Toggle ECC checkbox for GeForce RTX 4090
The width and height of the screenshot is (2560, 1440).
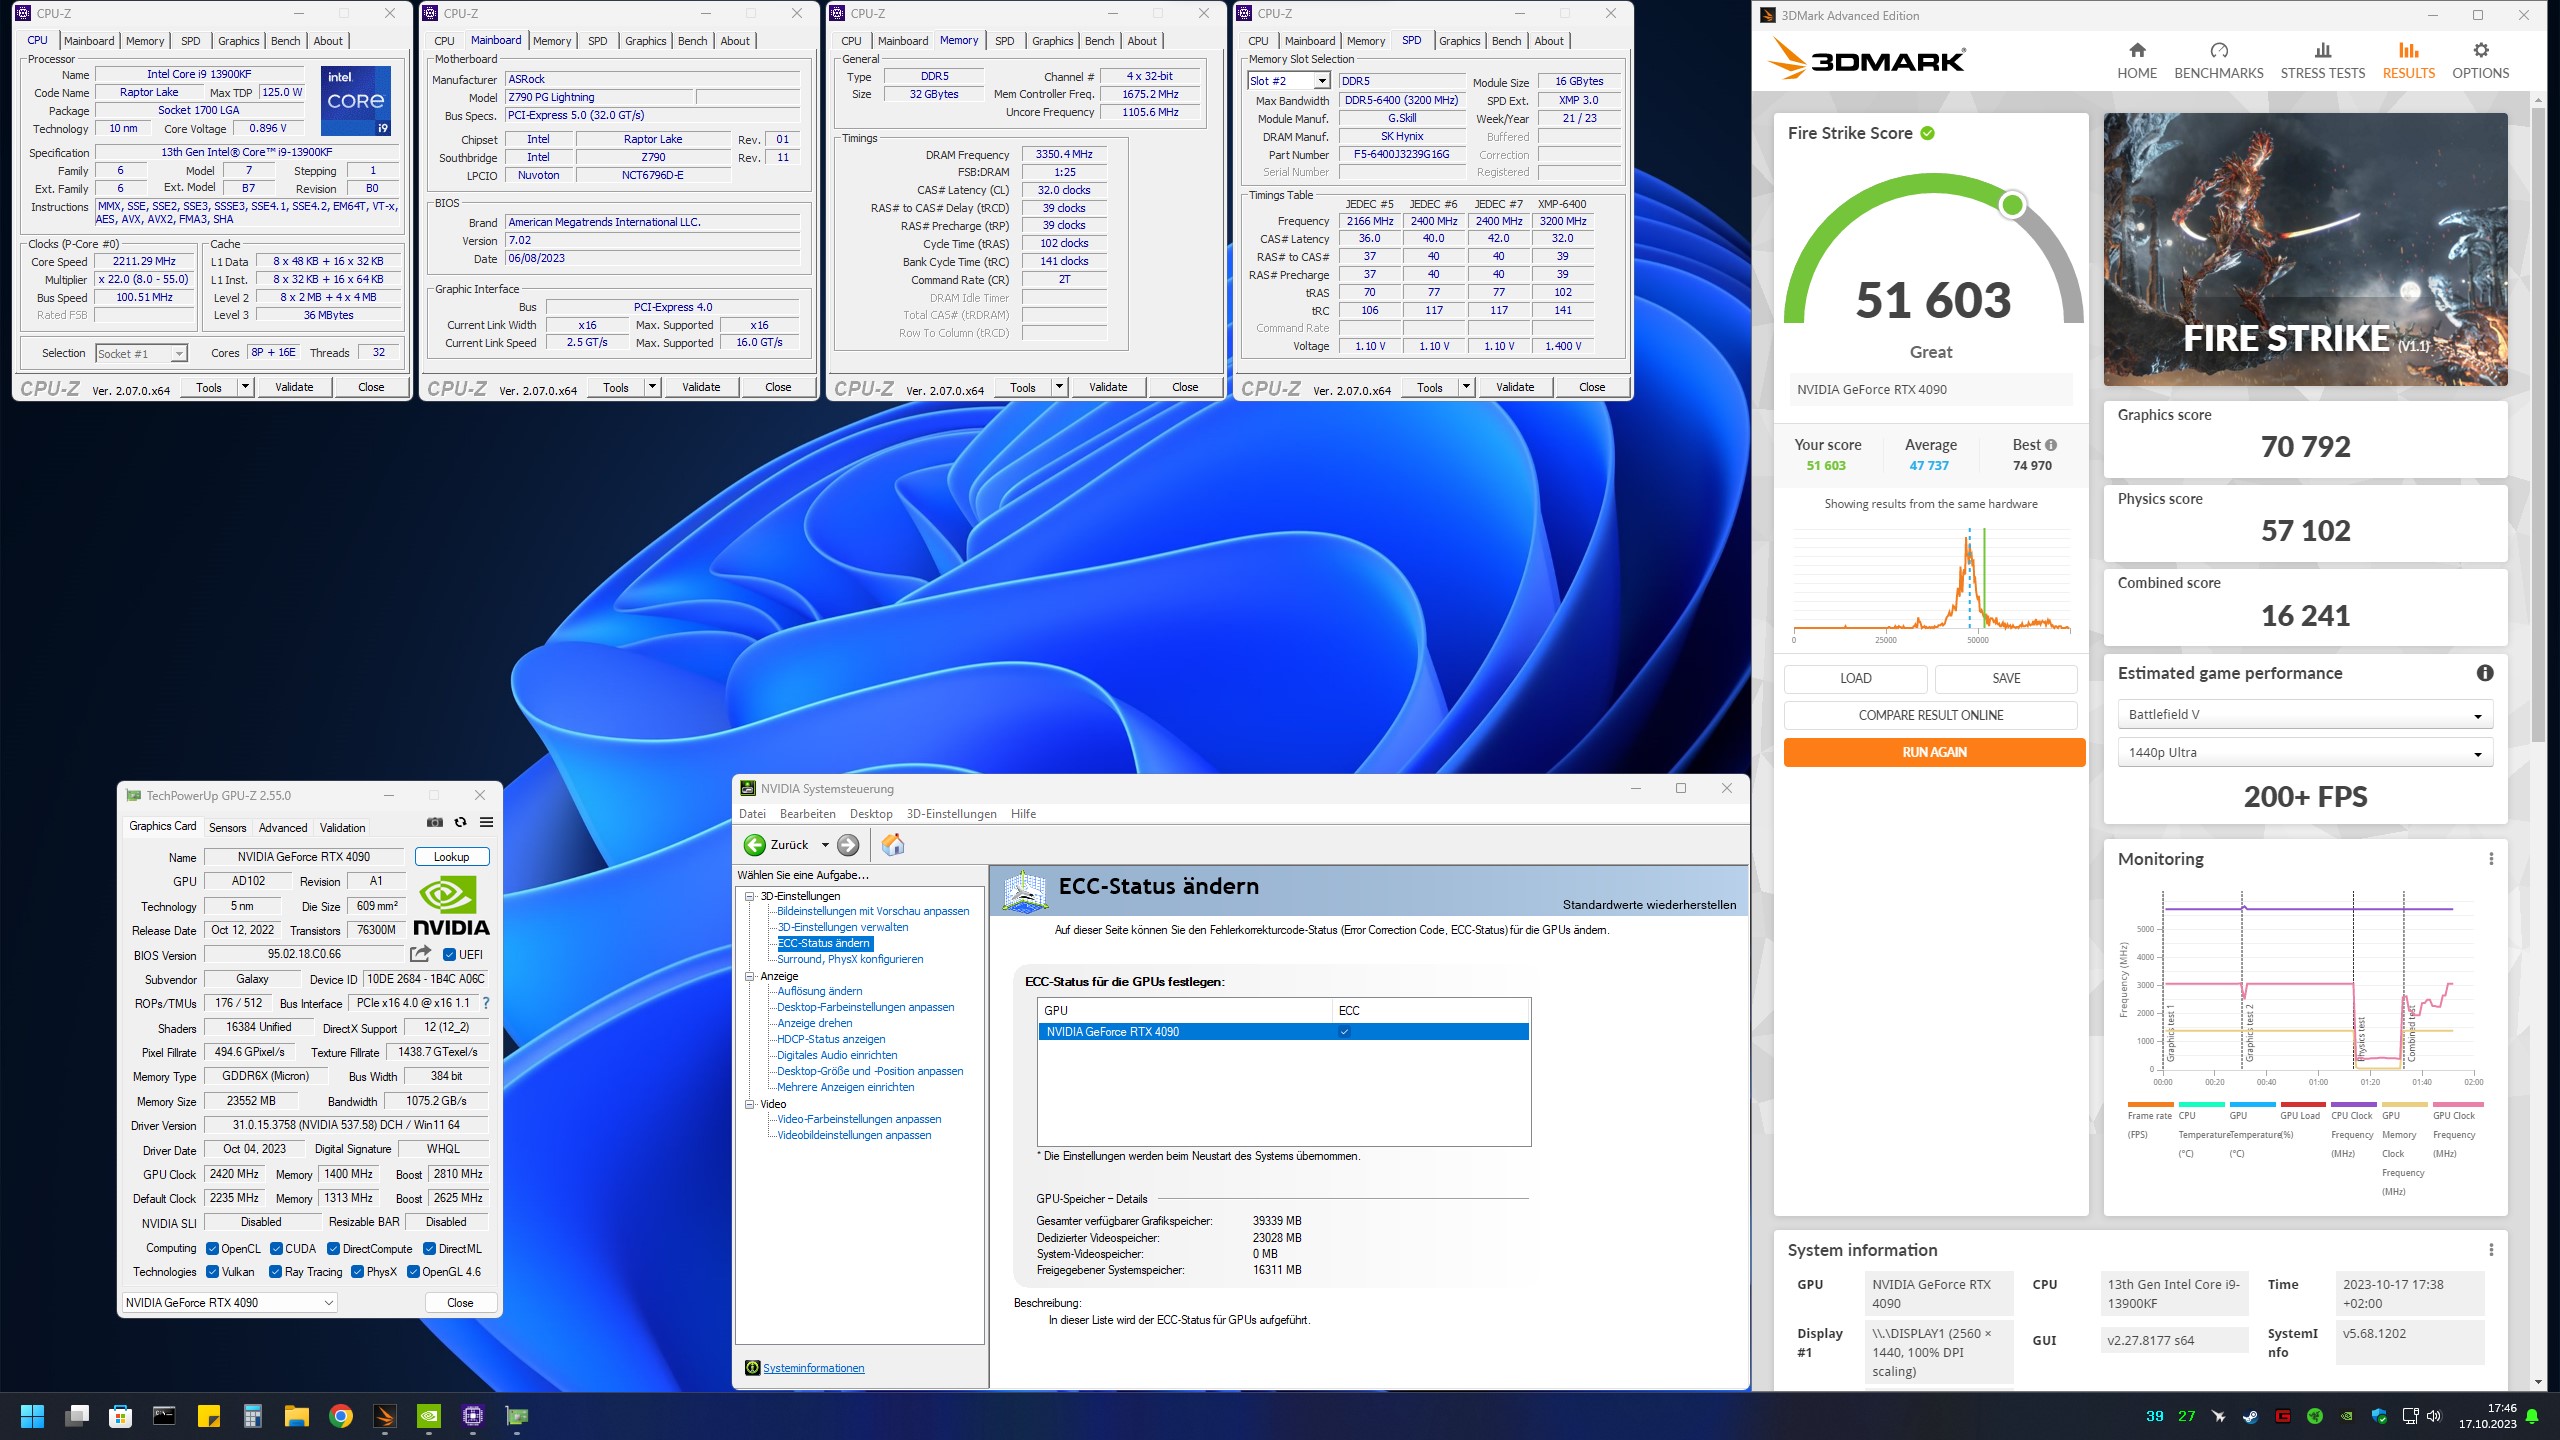(1345, 1032)
